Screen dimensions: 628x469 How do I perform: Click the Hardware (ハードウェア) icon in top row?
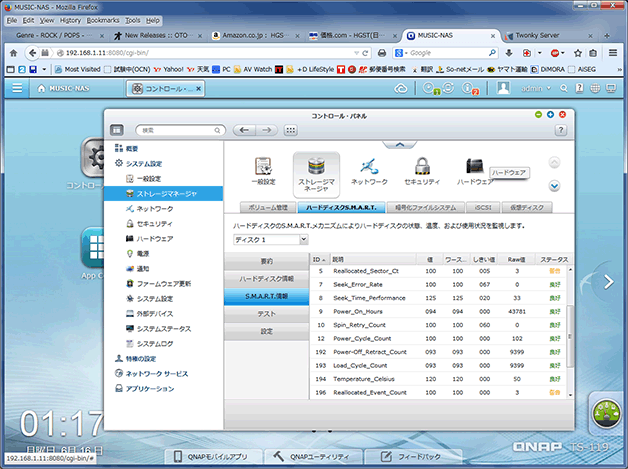[x=475, y=168]
